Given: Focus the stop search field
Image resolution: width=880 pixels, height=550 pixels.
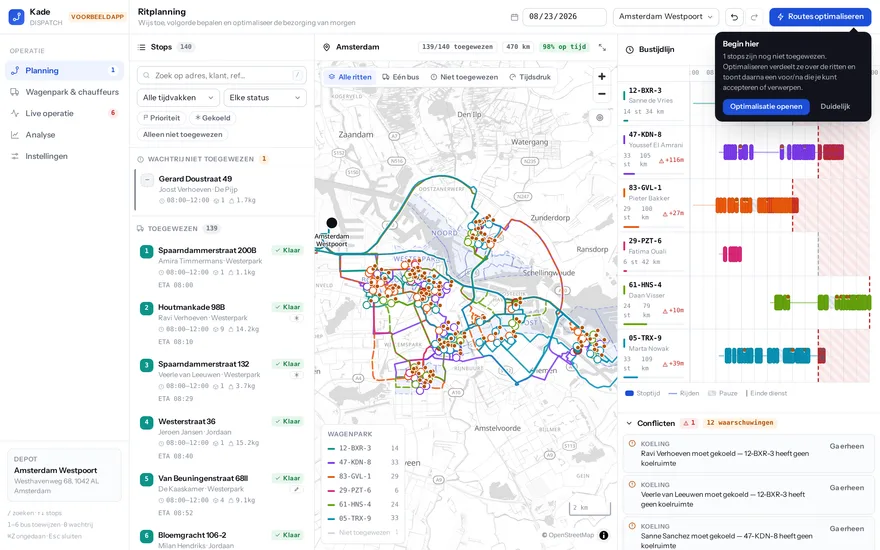Looking at the screenshot, I should pyautogui.click(x=222, y=75).
